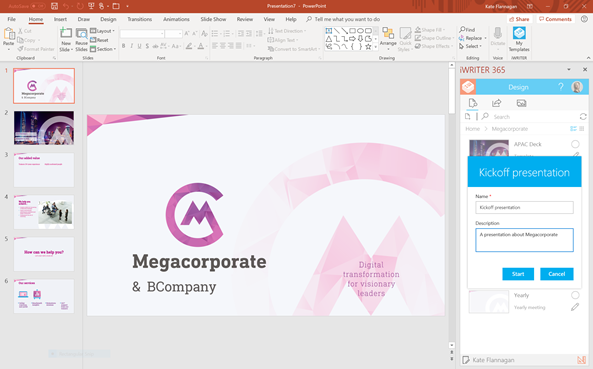Select the APAC Deck radio button
Image resolution: width=593 pixels, height=369 pixels.
(x=575, y=144)
